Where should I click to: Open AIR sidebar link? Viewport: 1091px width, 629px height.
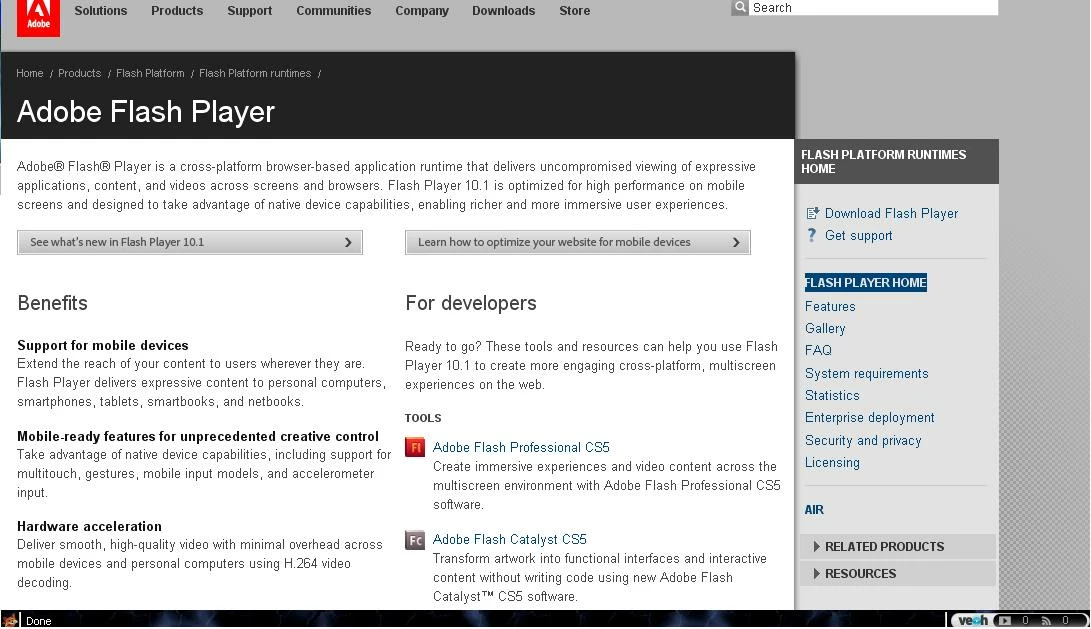tap(814, 510)
